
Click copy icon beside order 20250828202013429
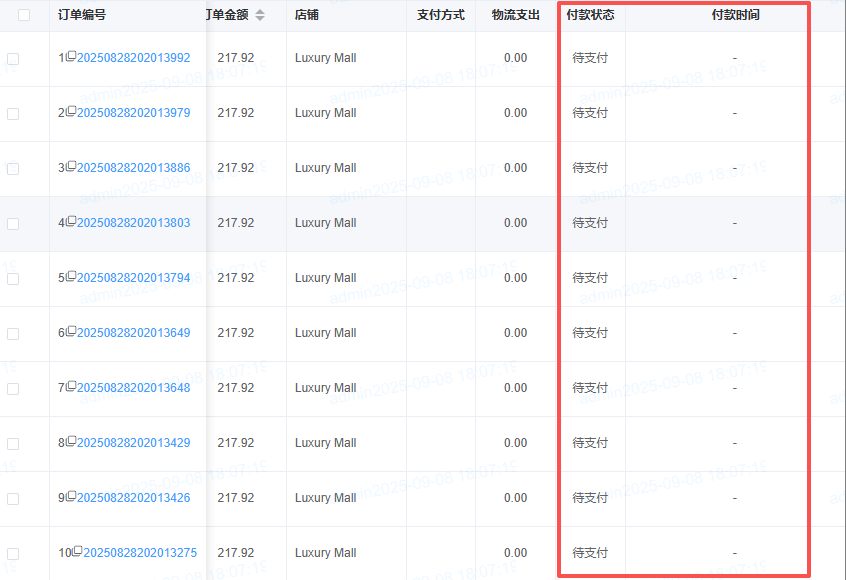point(71,442)
